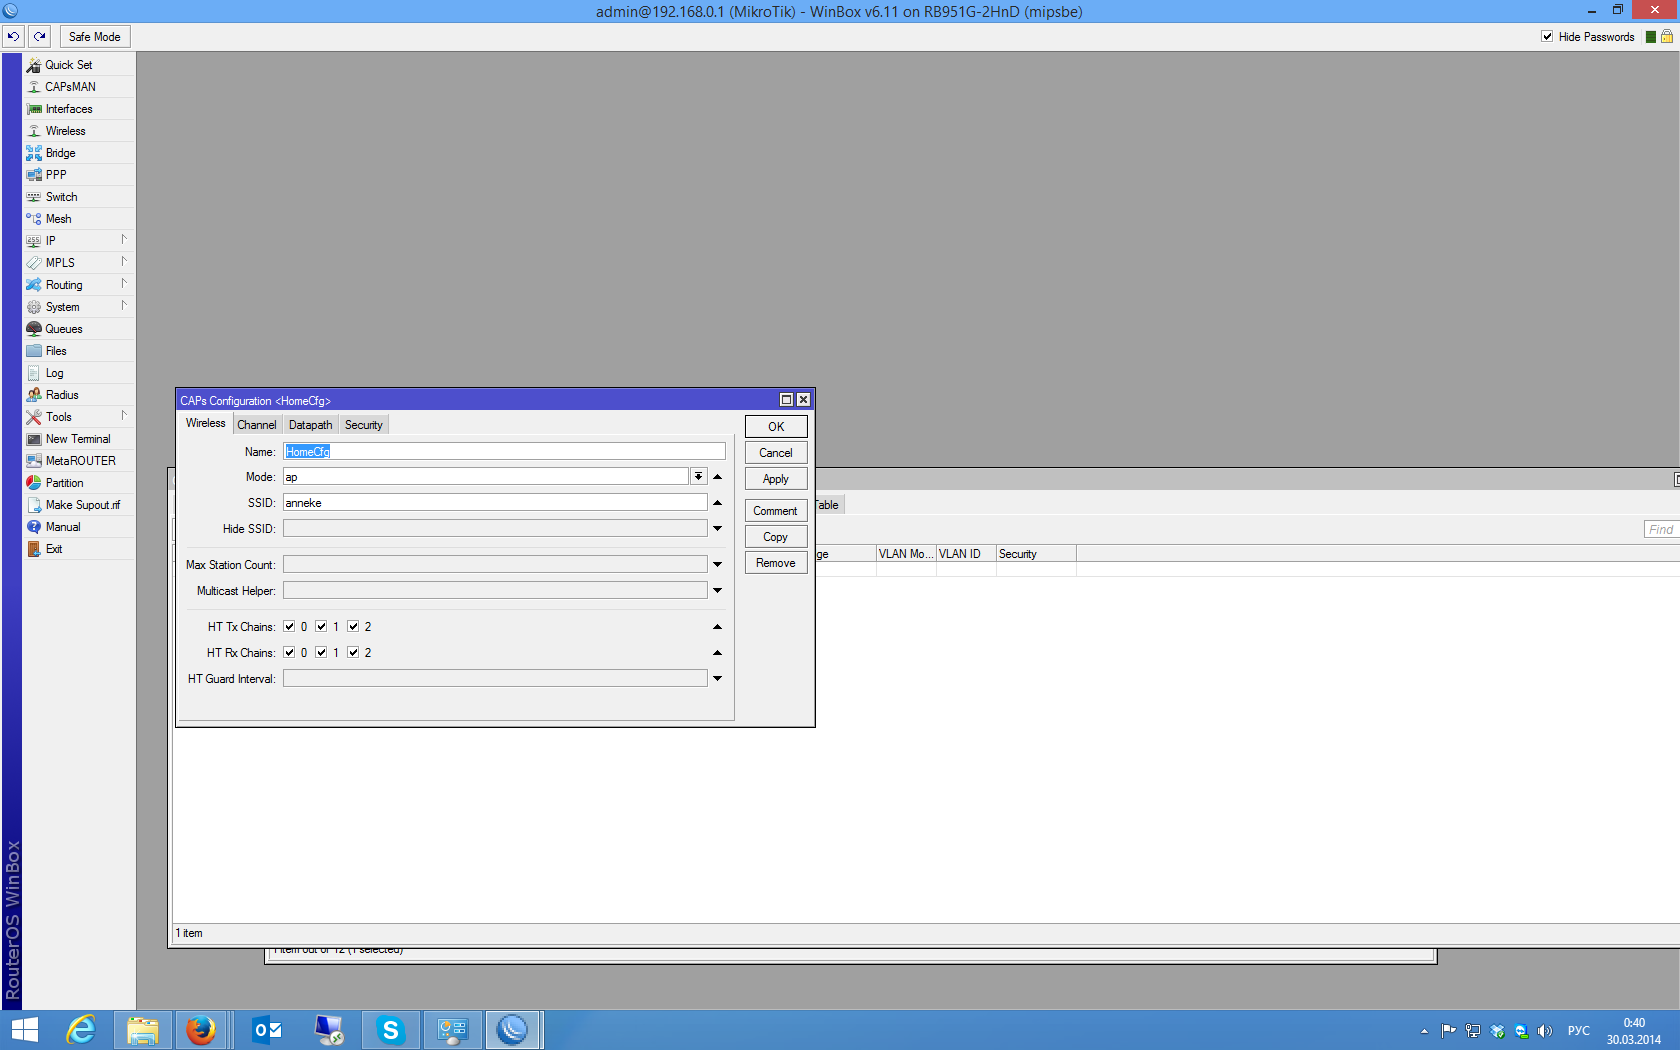Open the CAPsMAN sidebar icon
1680x1050 pixels.
34,87
